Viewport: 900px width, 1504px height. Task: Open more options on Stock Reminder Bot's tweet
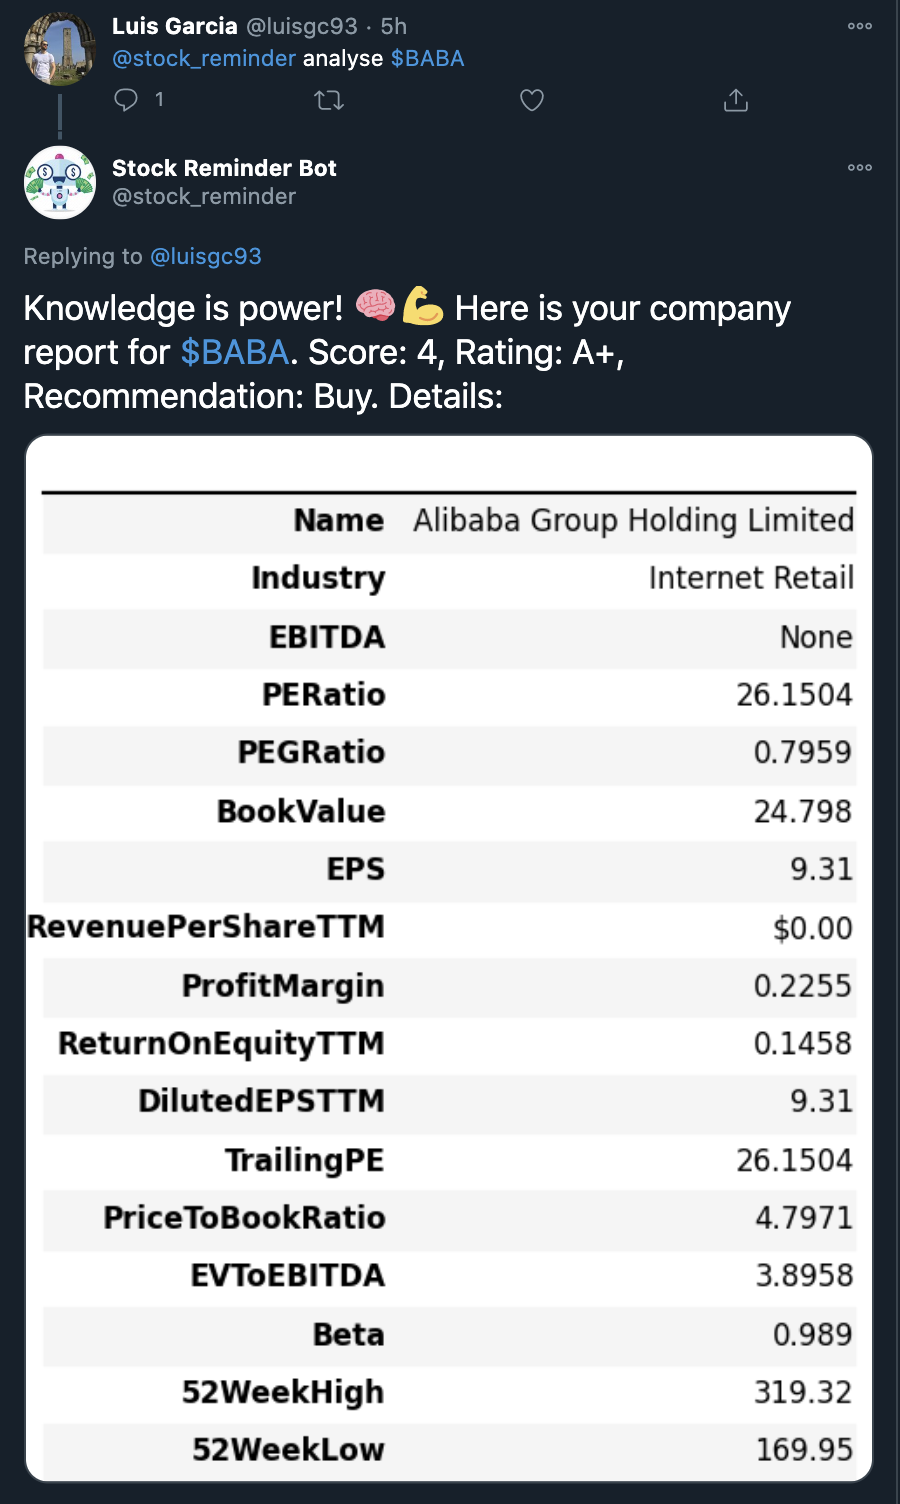click(x=860, y=167)
